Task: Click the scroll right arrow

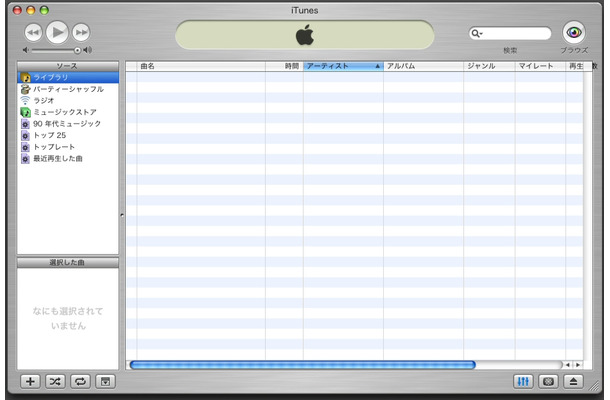Action: click(578, 365)
